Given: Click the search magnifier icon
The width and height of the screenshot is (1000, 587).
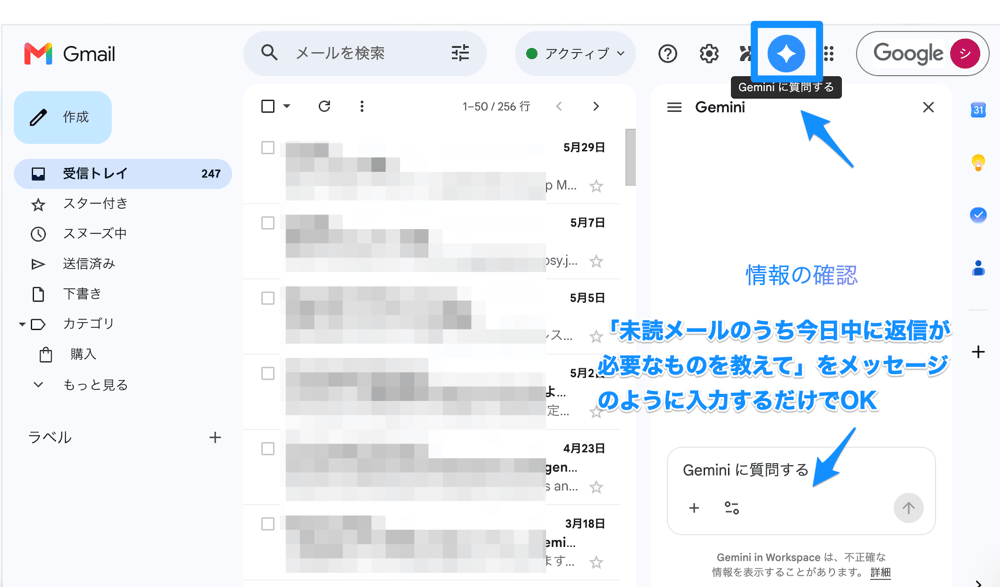Looking at the screenshot, I should click(269, 53).
